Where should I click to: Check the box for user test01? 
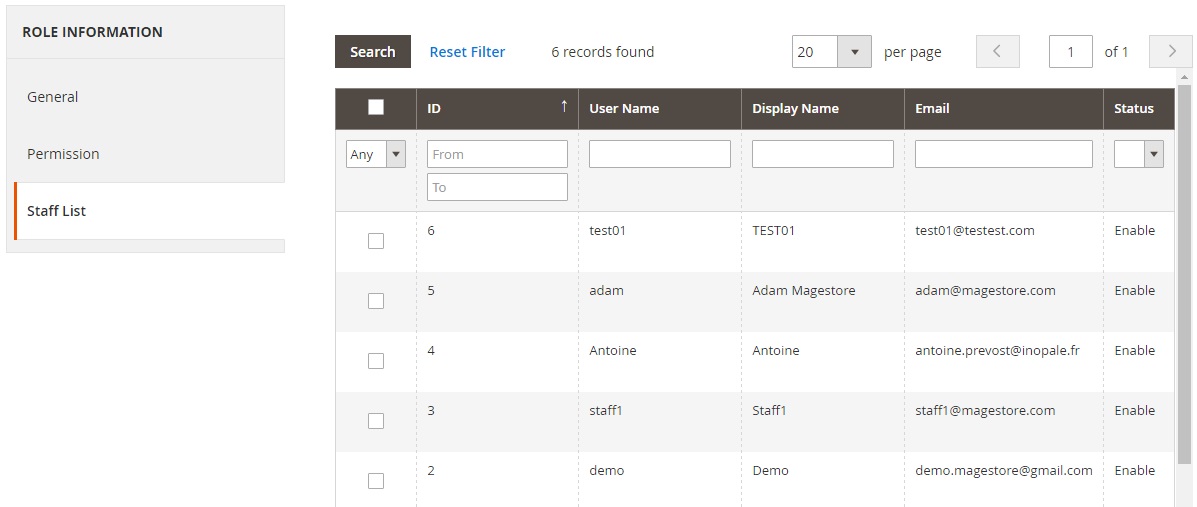click(x=376, y=241)
